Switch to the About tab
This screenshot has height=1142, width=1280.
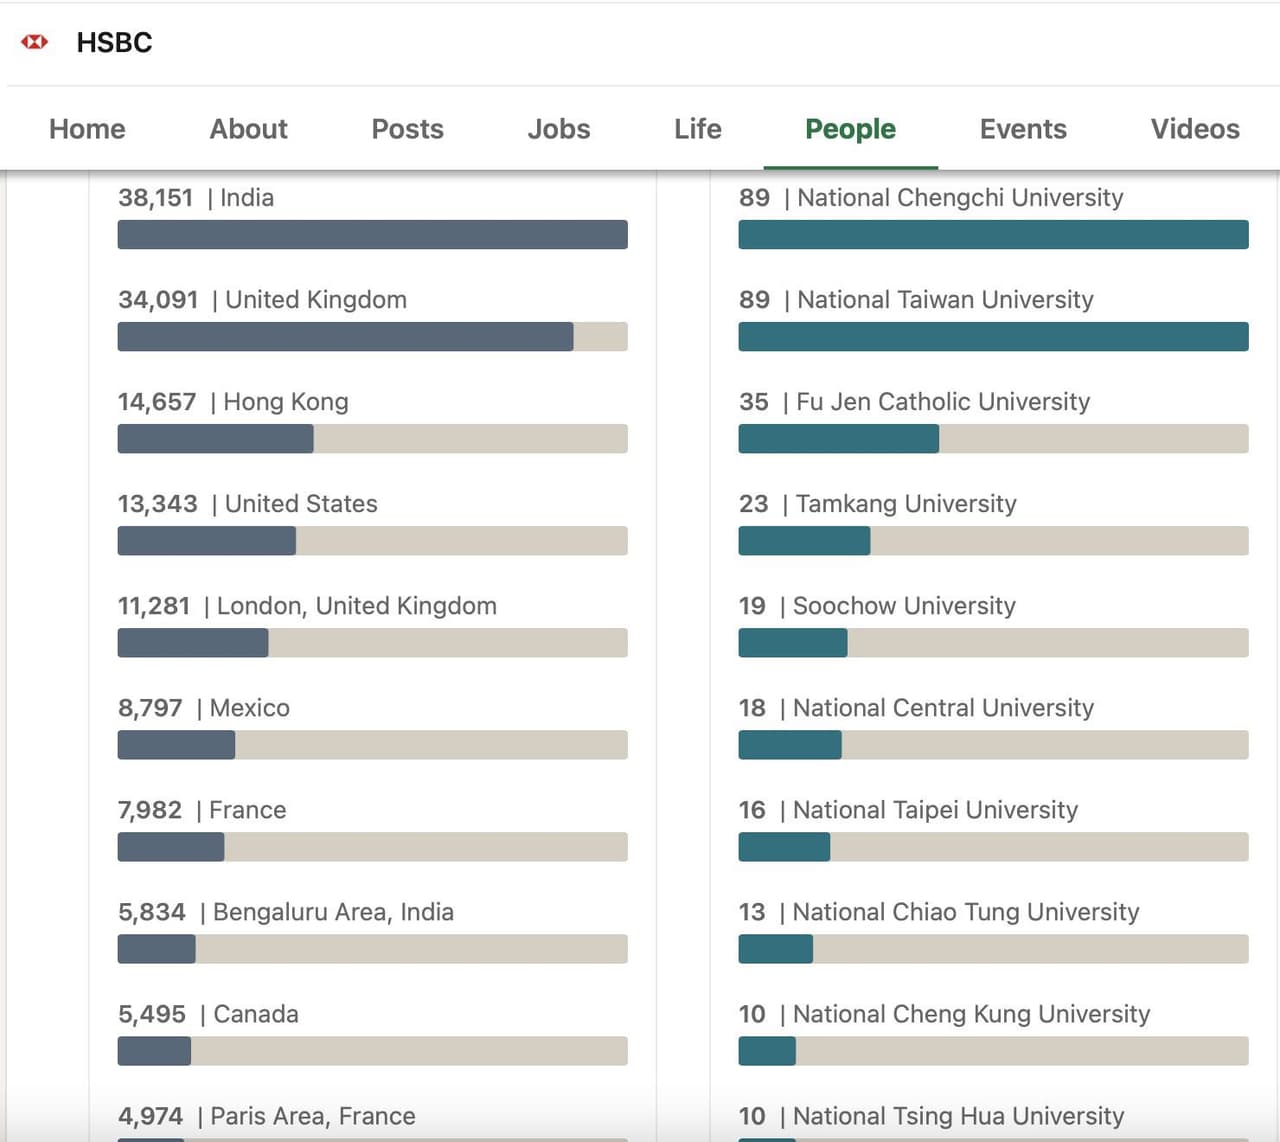click(248, 129)
